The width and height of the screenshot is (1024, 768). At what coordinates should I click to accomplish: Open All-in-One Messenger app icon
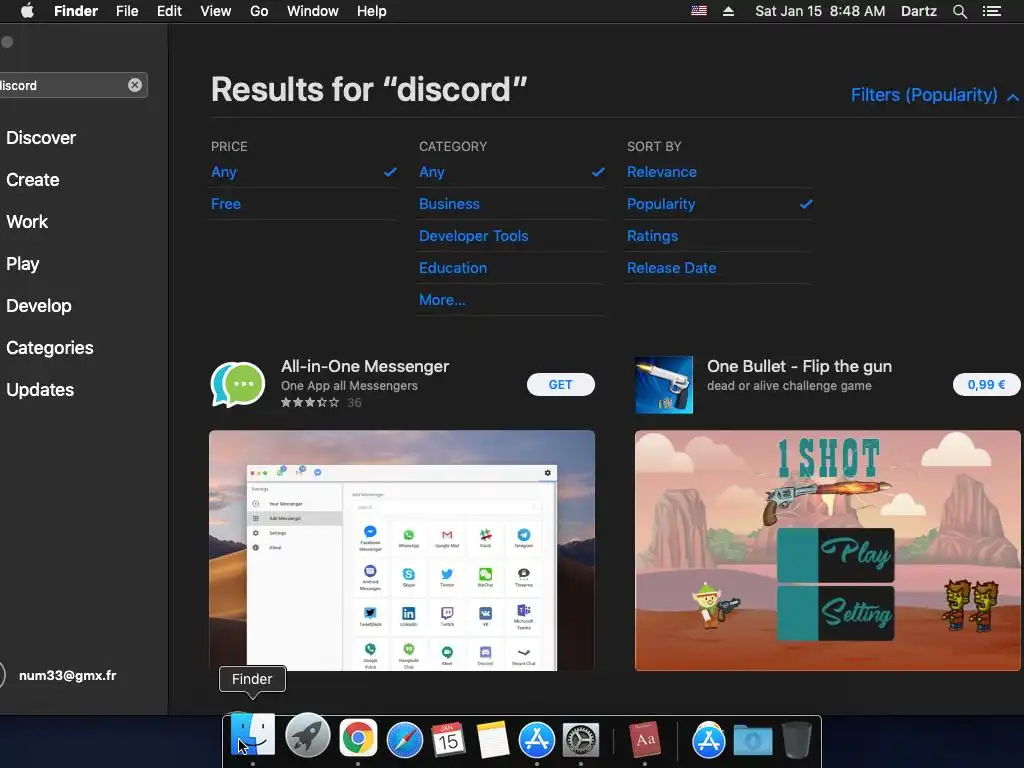[238, 384]
